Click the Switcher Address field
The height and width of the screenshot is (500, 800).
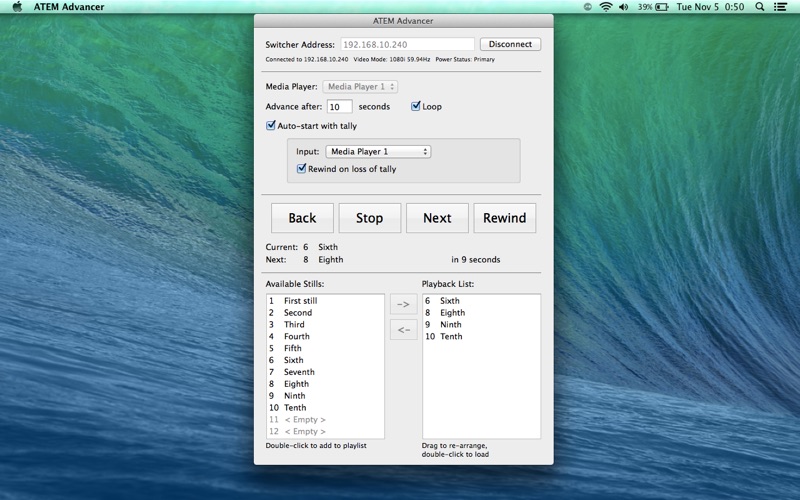click(407, 44)
